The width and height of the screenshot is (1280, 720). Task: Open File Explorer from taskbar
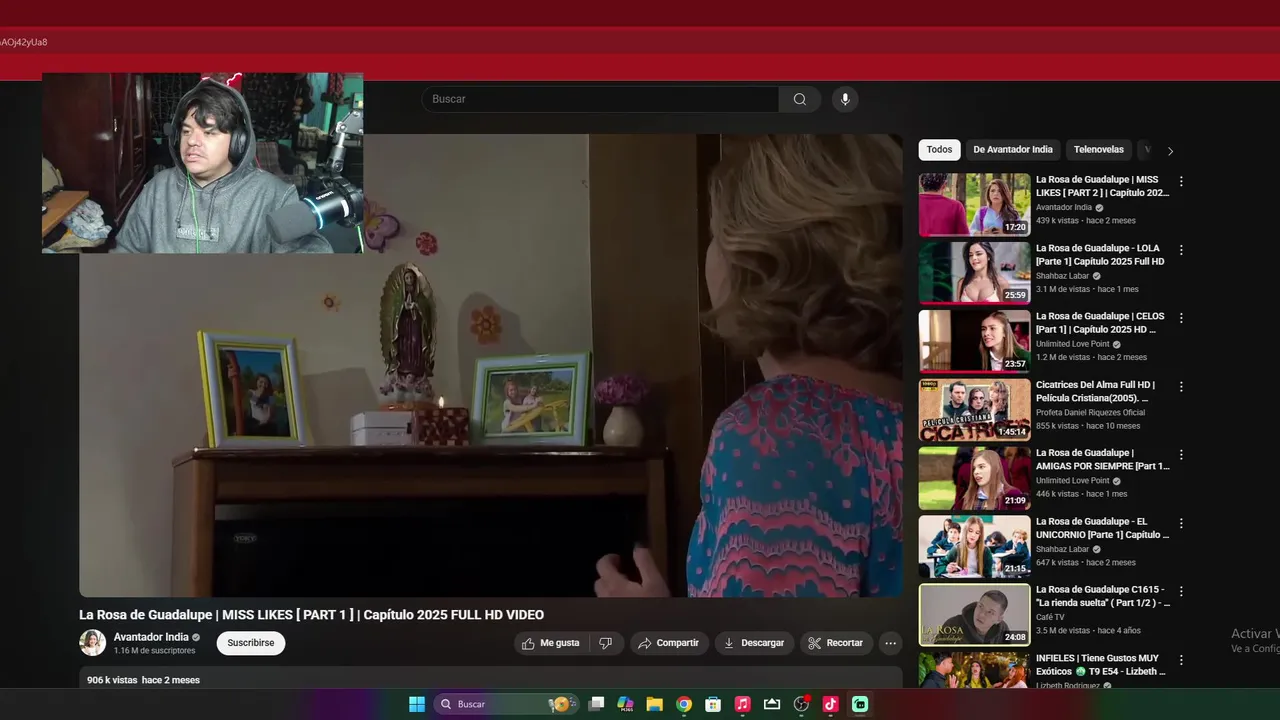pos(655,704)
